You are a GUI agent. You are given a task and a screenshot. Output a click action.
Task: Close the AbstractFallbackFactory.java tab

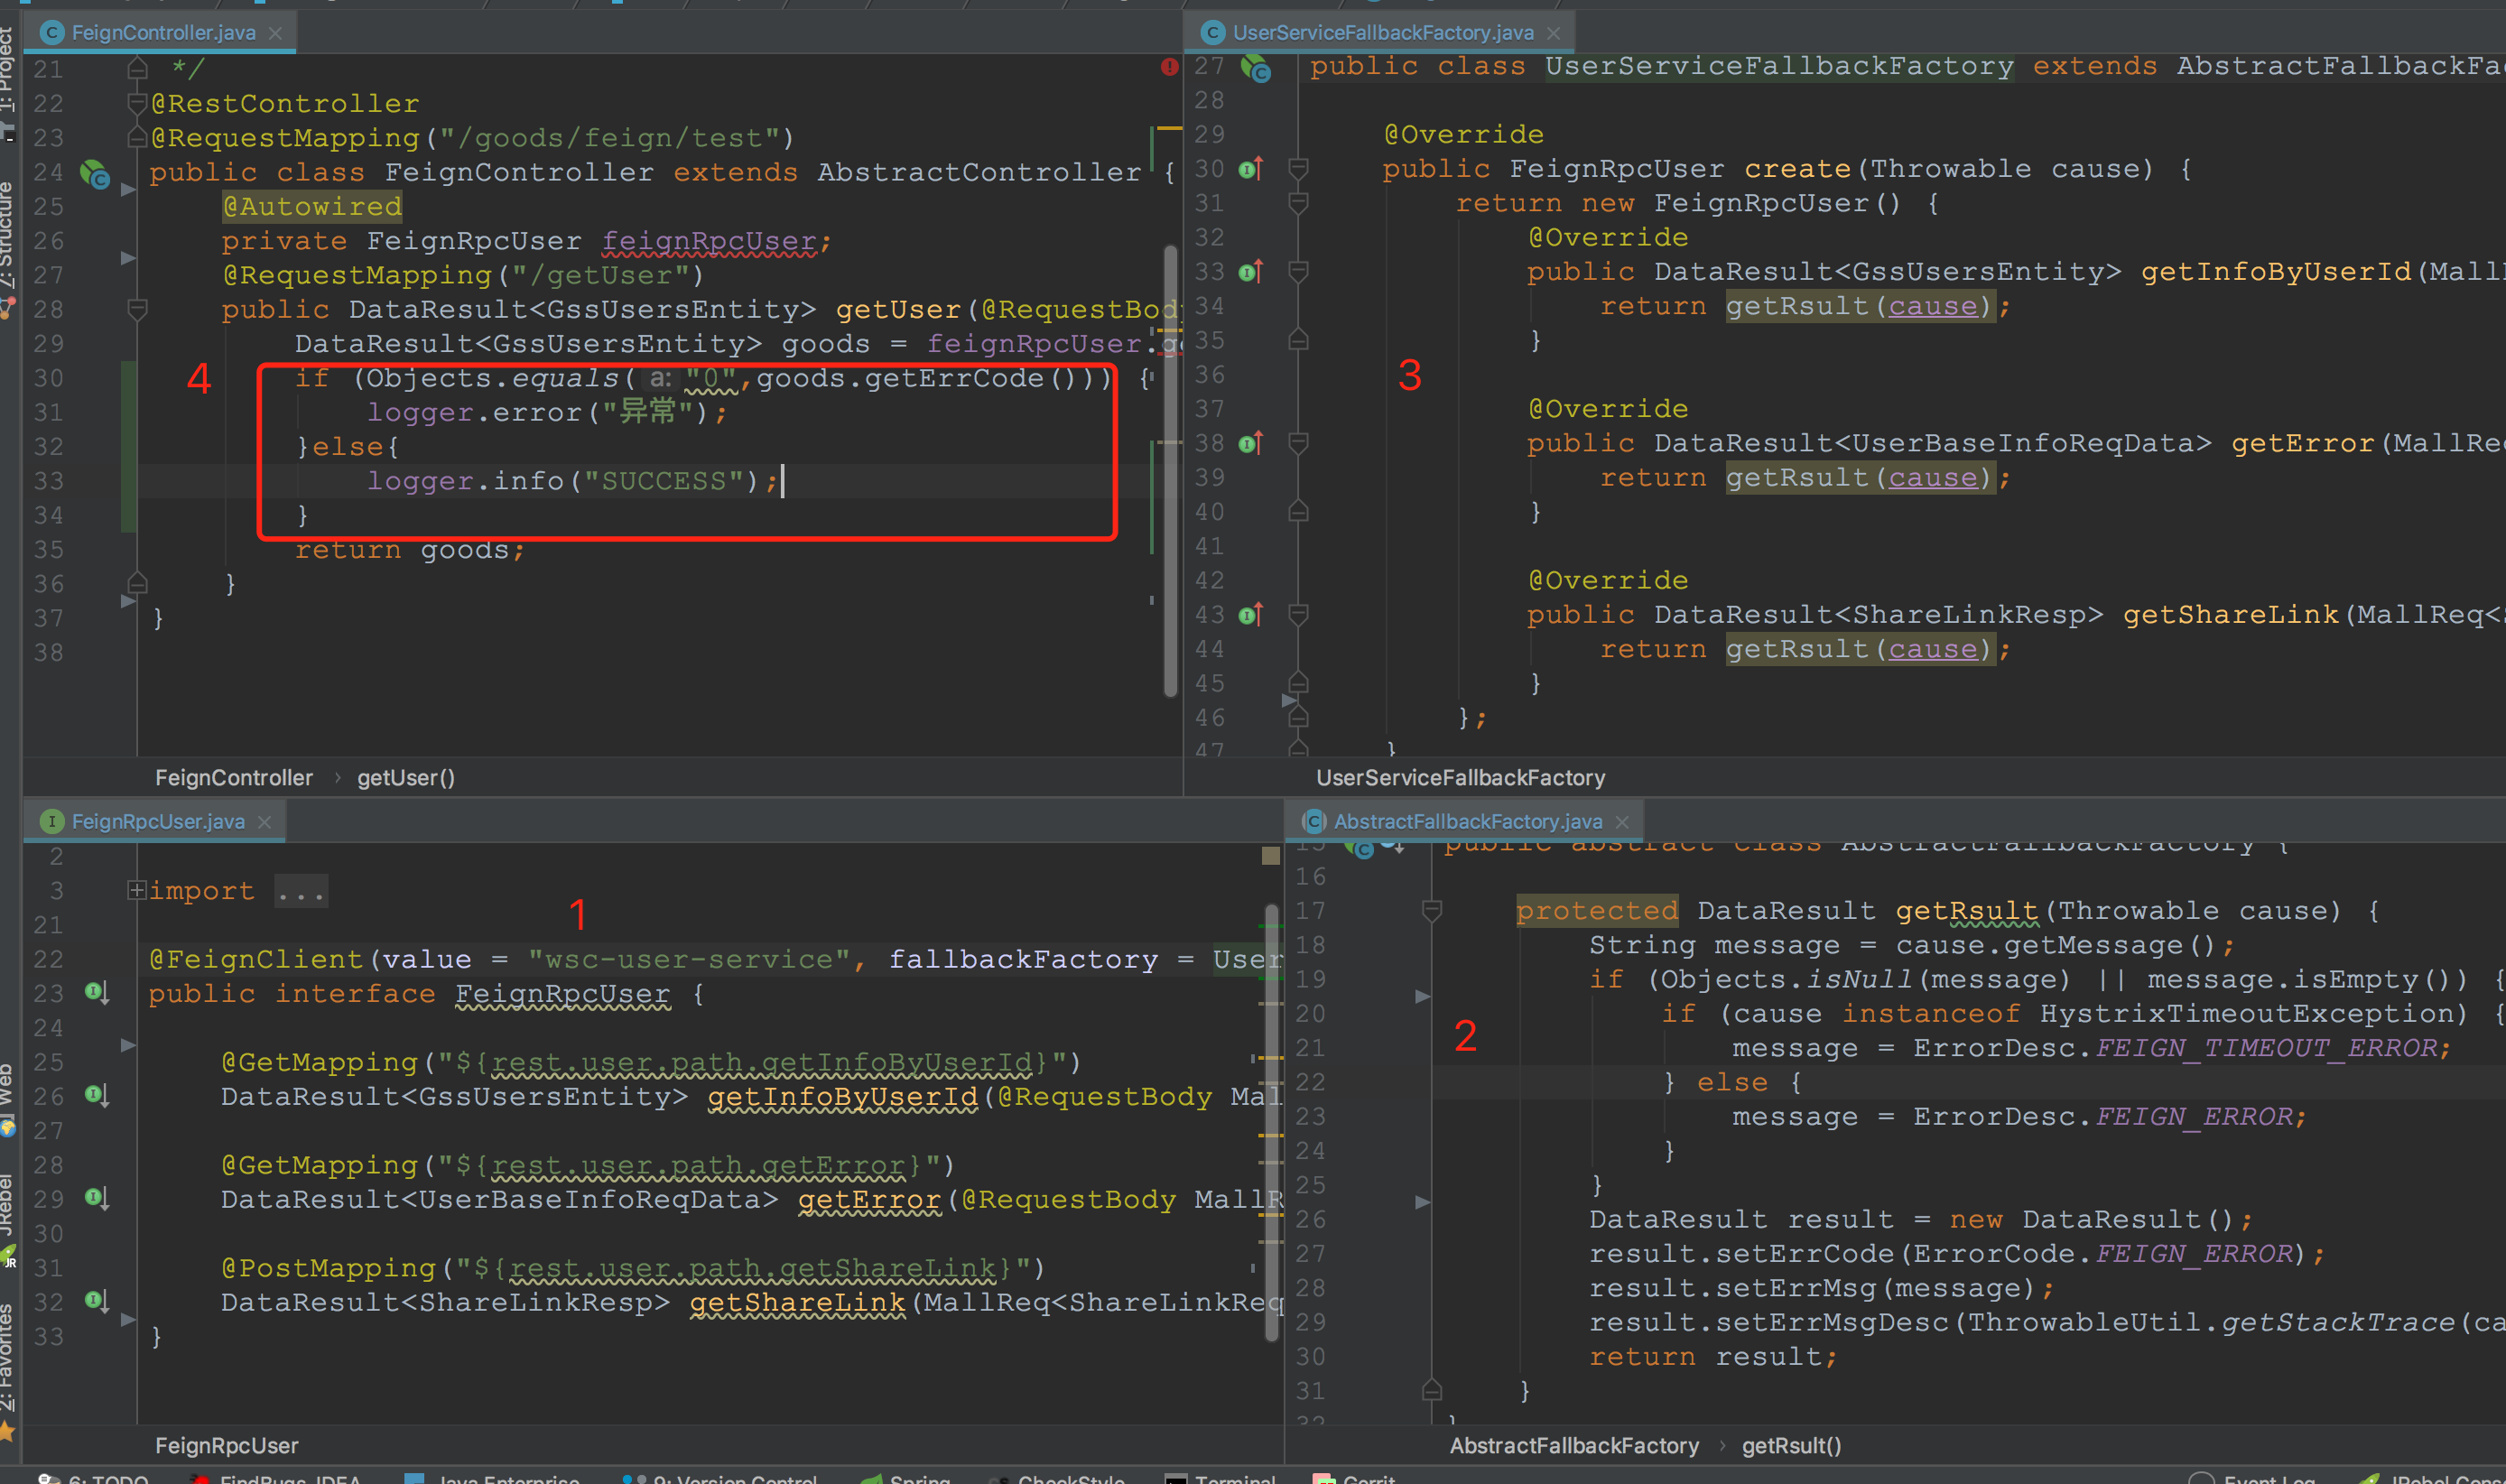click(x=1622, y=821)
